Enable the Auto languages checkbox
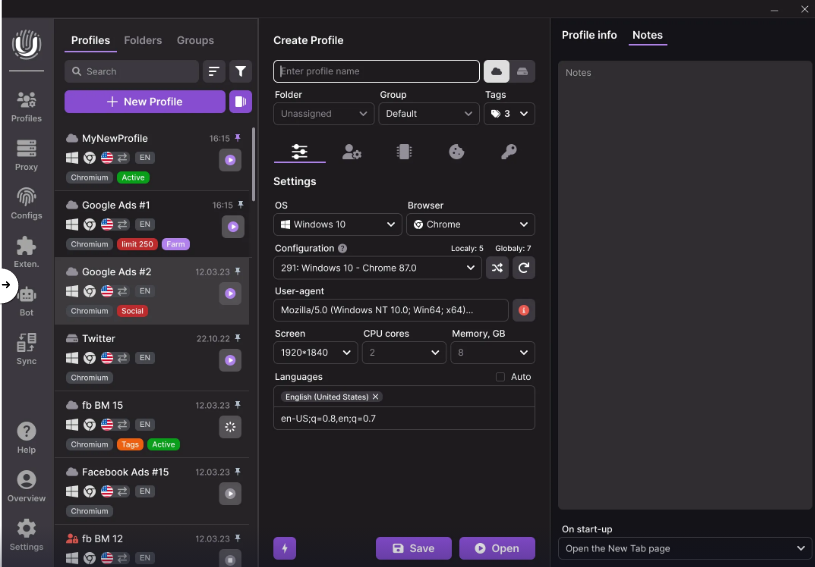This screenshot has width=815, height=567. pyautogui.click(x=501, y=377)
